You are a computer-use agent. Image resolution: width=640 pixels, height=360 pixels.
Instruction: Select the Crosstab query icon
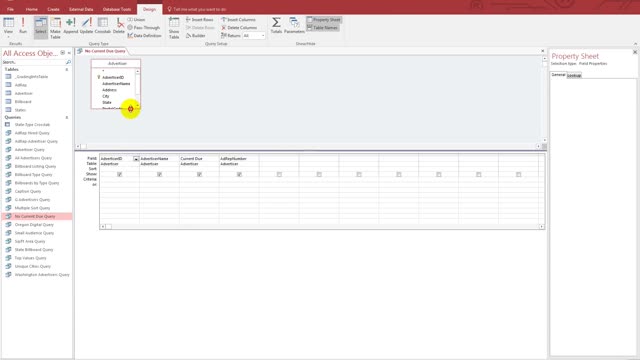(103, 25)
